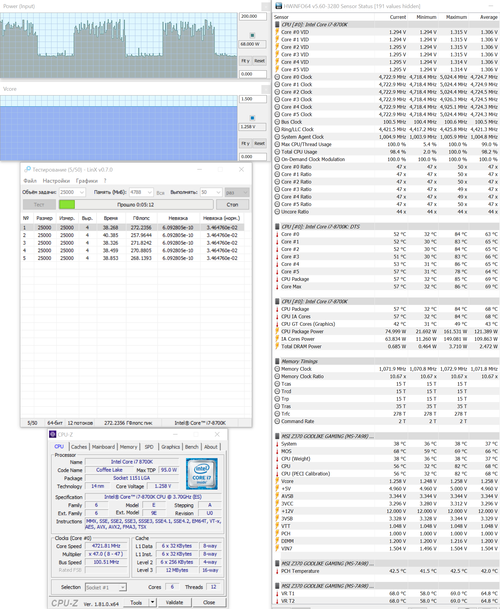Click the Intel Core i7 logo in CPU-Z
Viewport: 500px width, 609px height.
[202, 473]
